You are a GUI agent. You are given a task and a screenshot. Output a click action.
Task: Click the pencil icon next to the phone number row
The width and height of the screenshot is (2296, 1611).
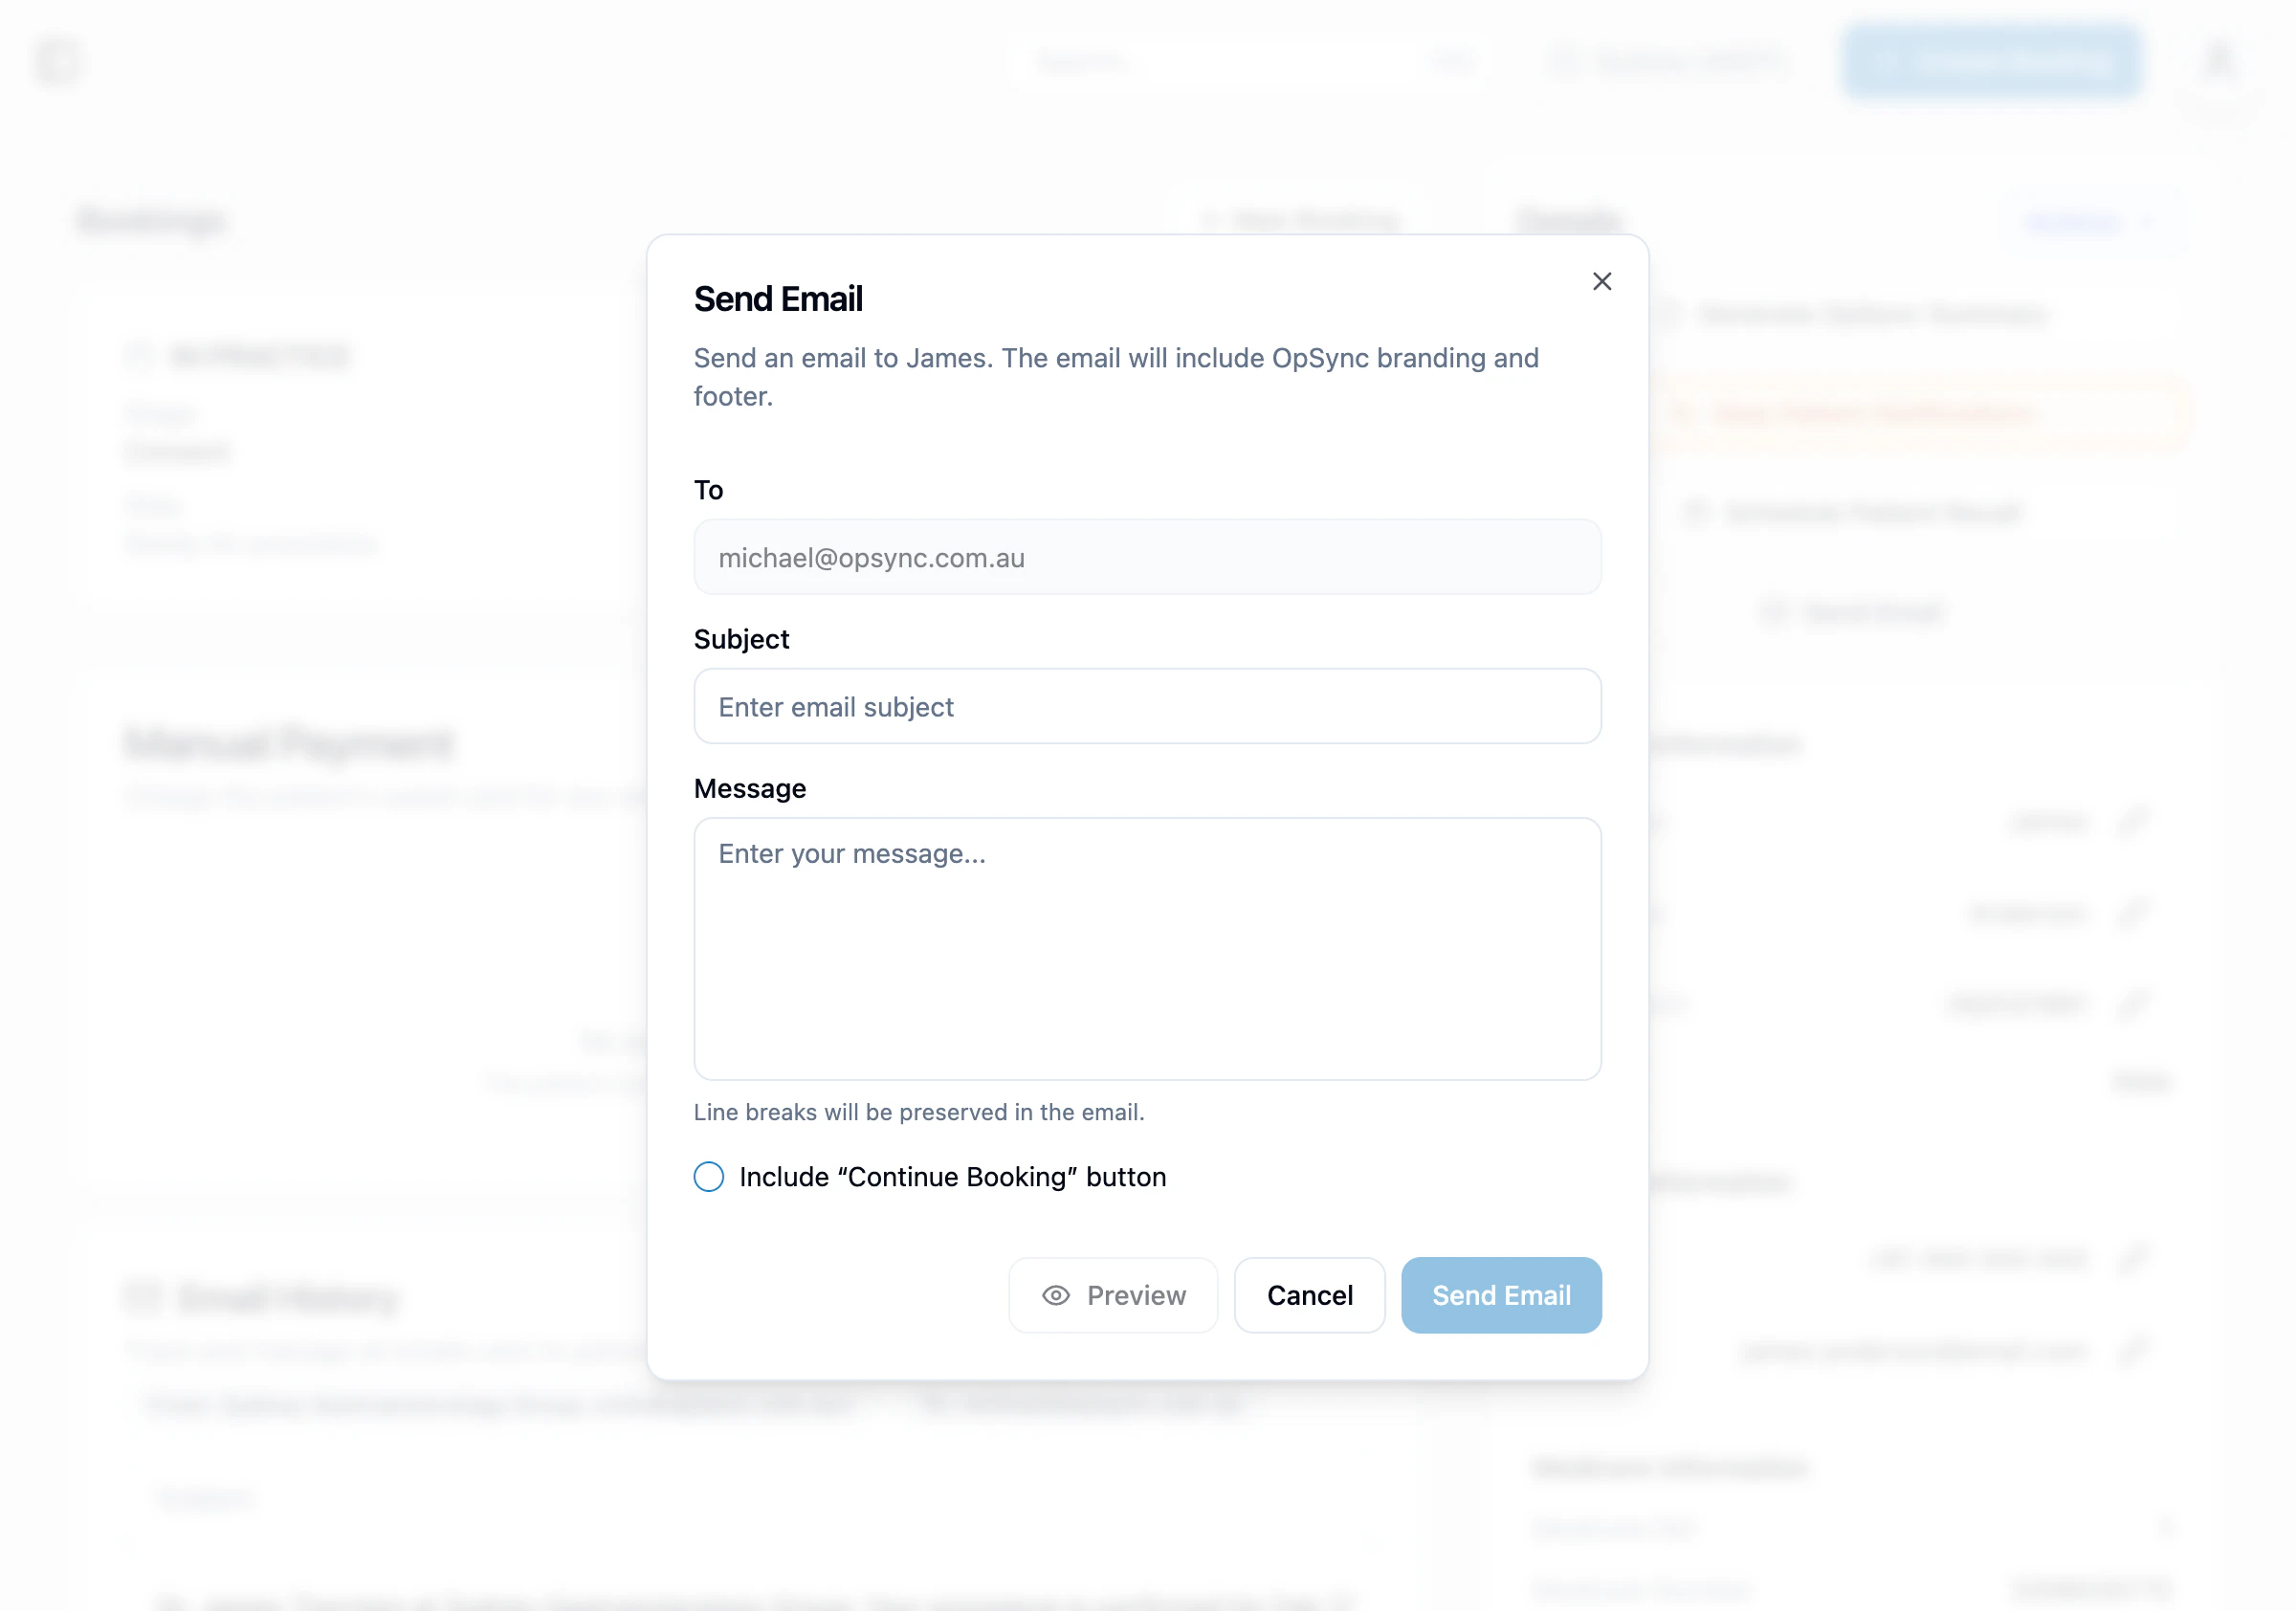(2135, 1258)
